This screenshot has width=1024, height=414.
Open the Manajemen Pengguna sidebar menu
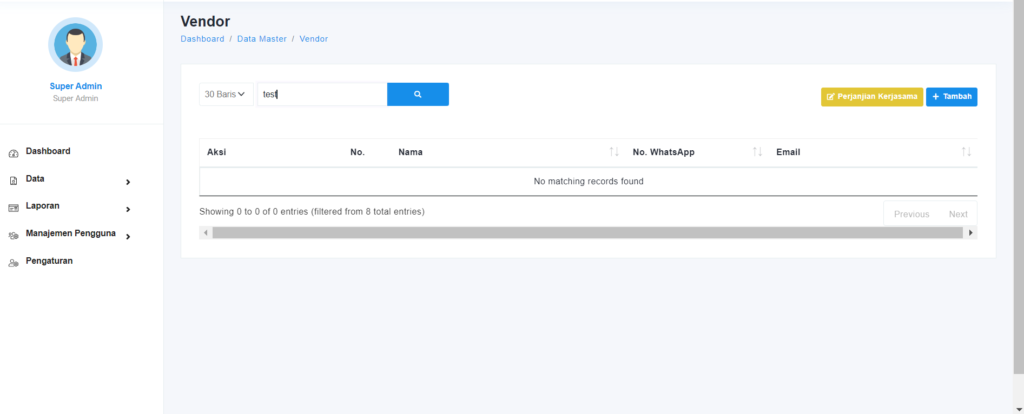click(71, 233)
